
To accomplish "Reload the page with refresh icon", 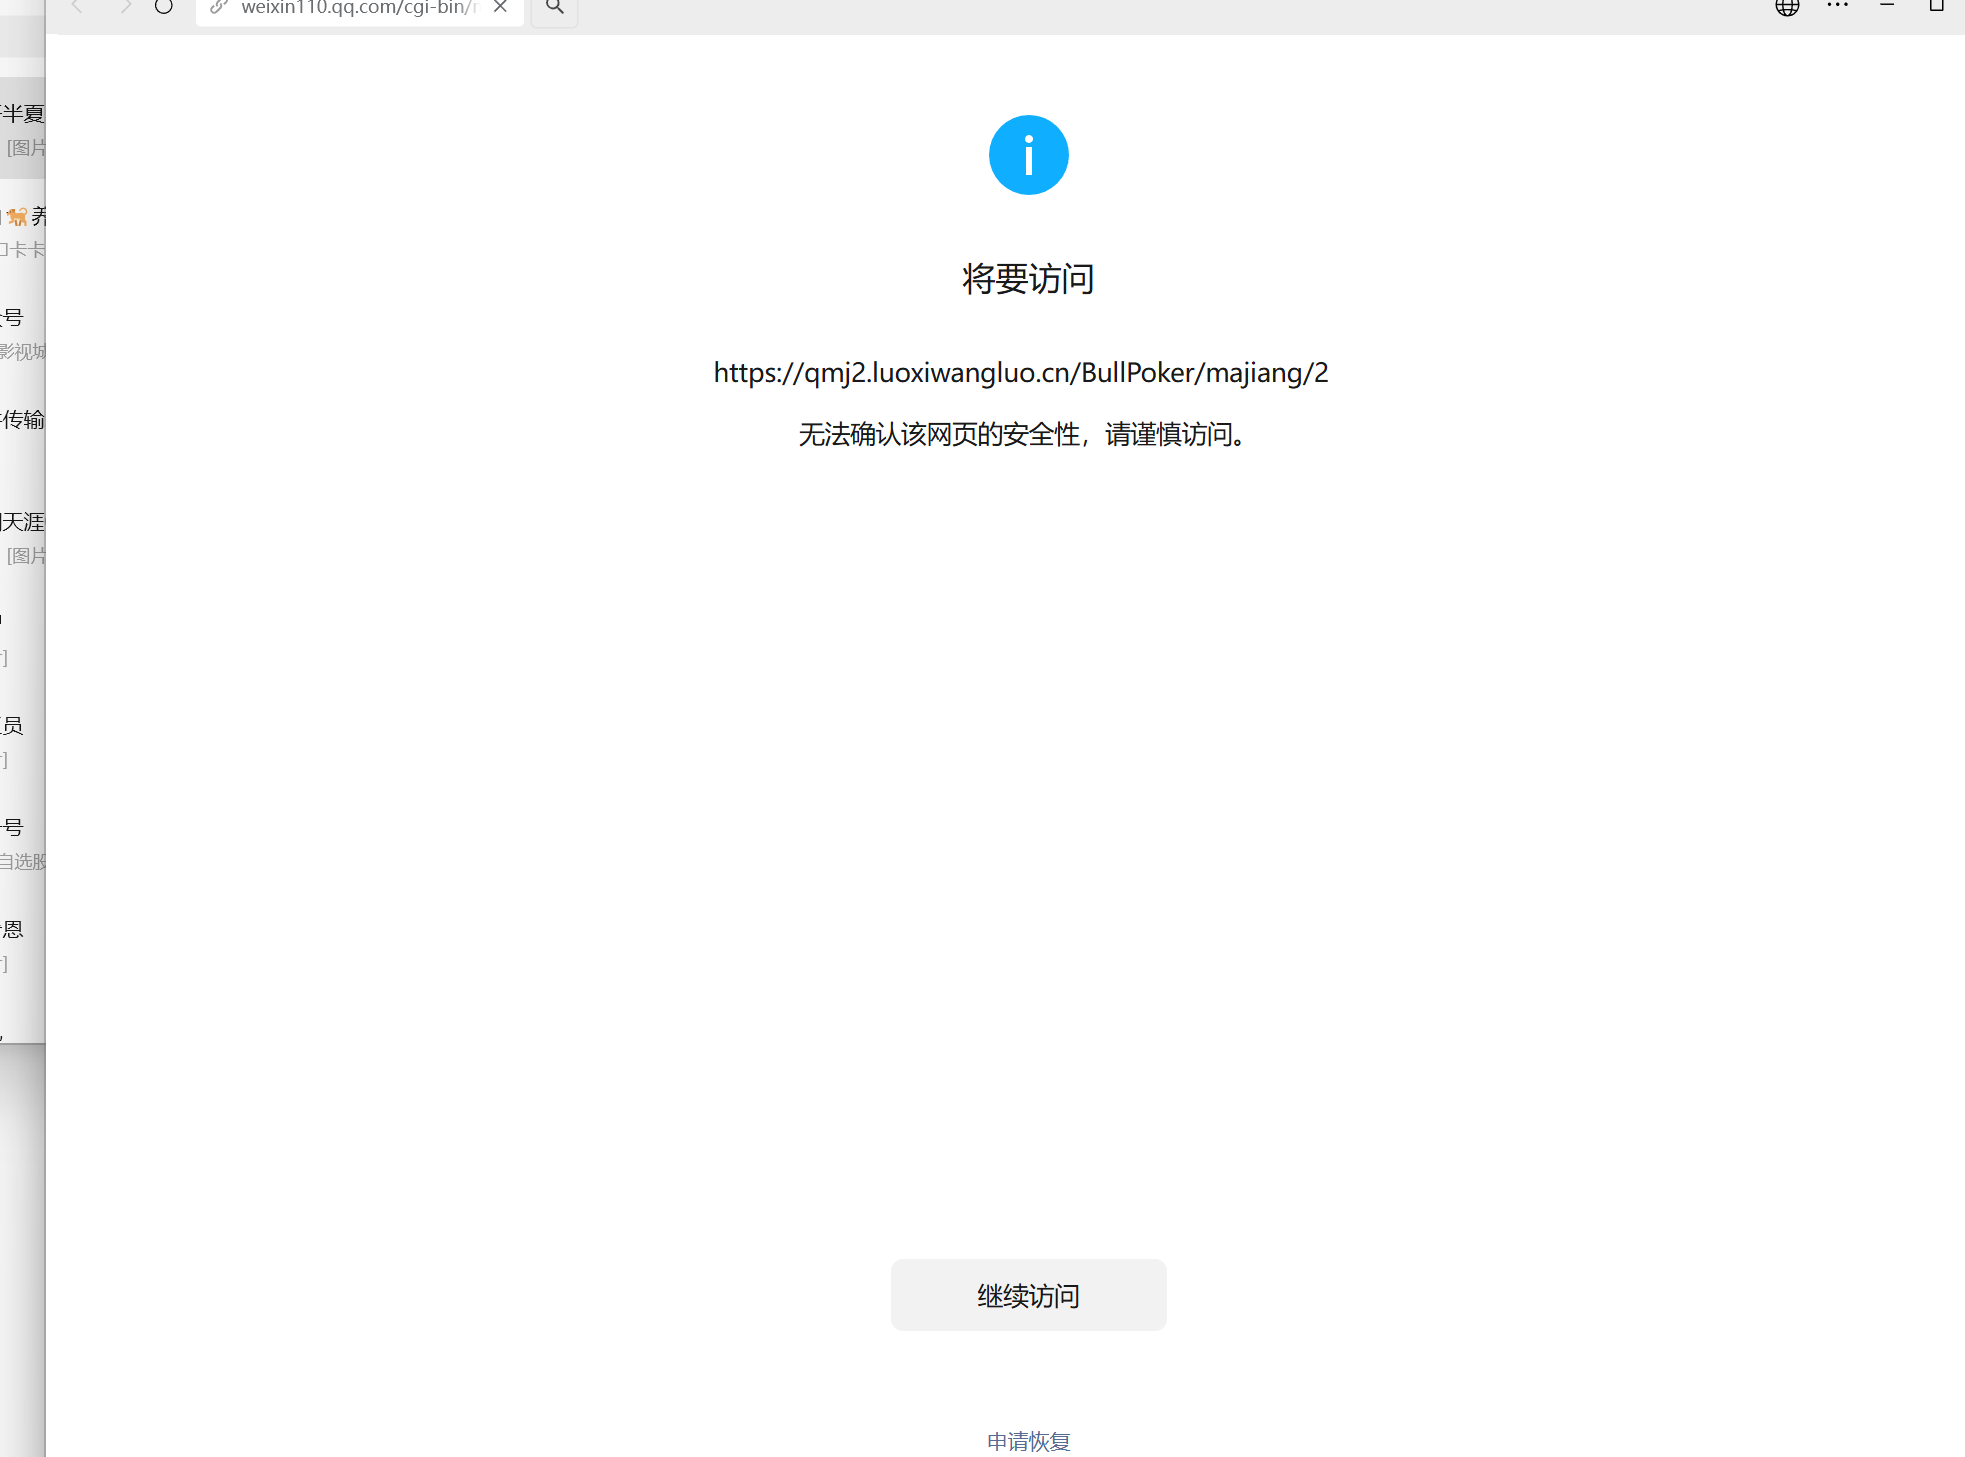I will click(x=164, y=7).
